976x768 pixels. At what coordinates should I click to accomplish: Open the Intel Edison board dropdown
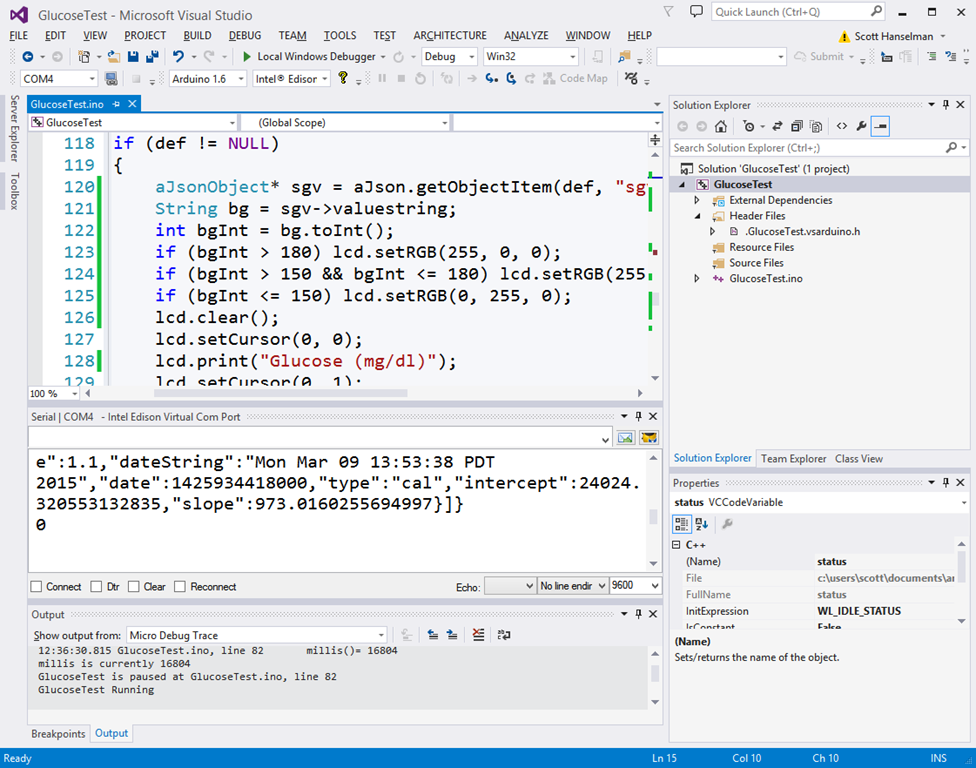tap(325, 79)
